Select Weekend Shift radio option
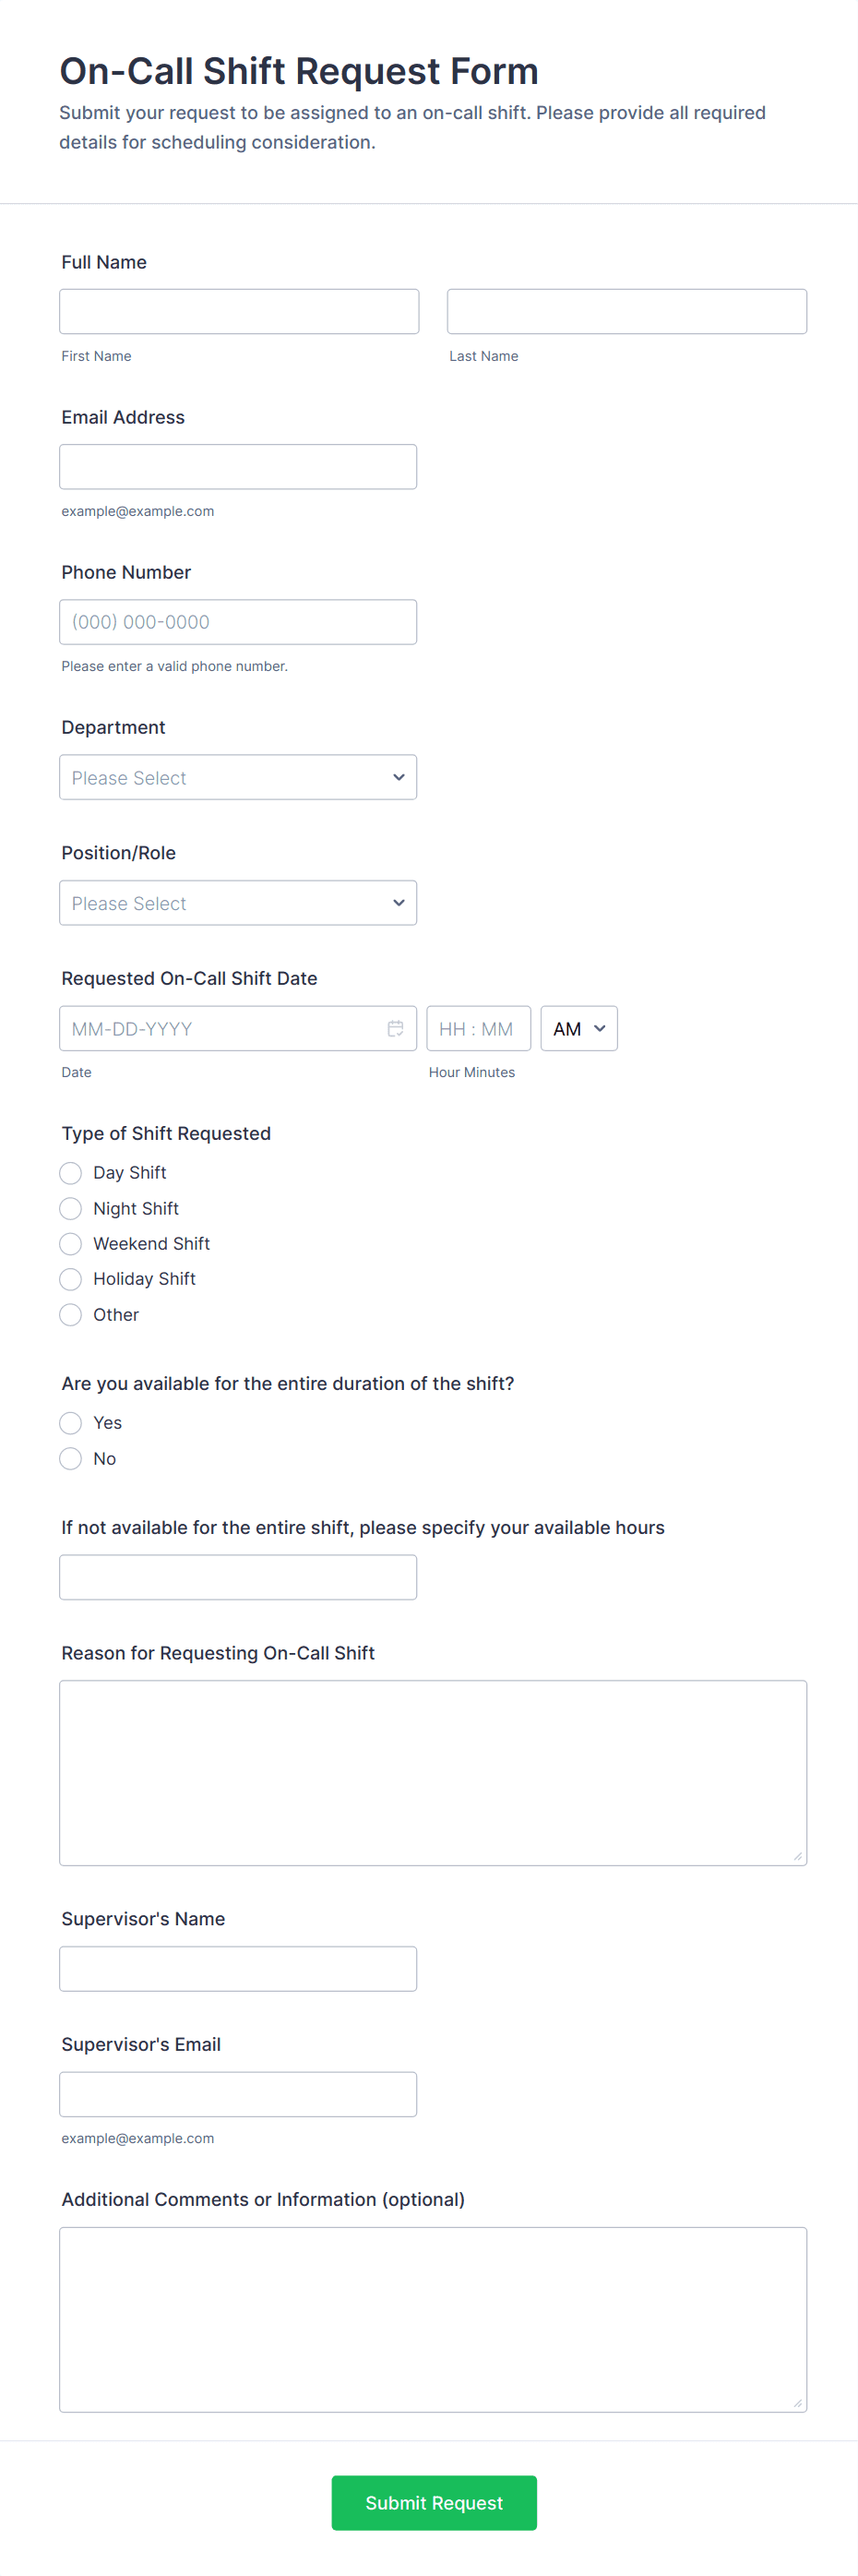858x2576 pixels. pyautogui.click(x=71, y=1243)
